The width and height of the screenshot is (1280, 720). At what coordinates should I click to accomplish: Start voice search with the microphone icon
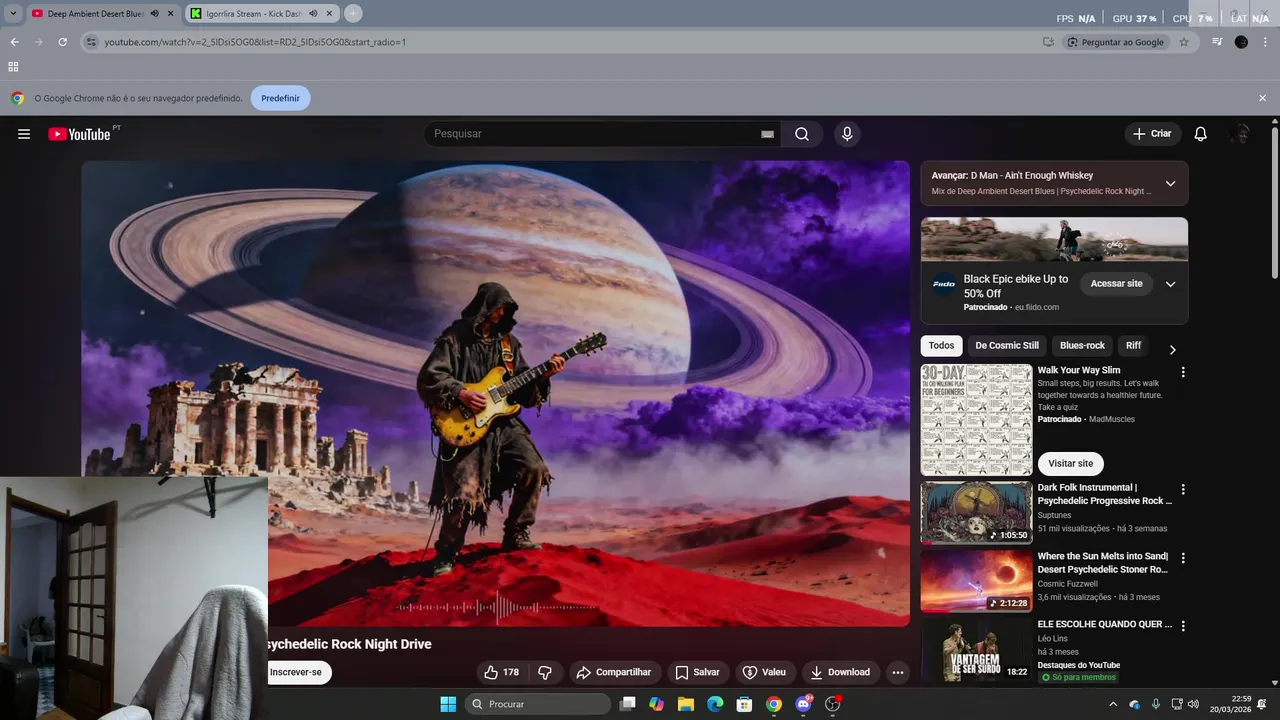pyautogui.click(x=847, y=134)
